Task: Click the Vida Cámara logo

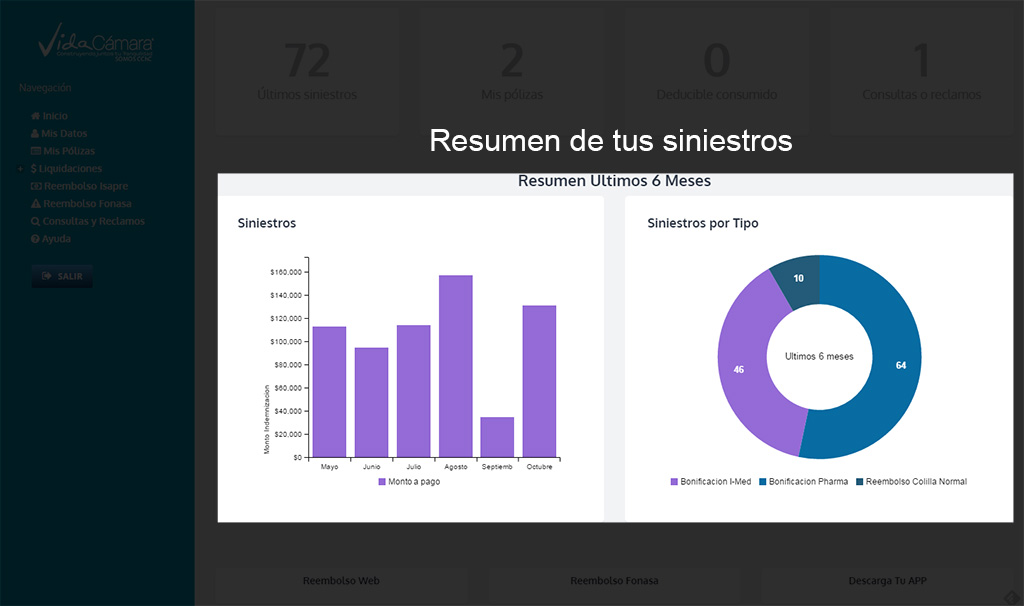Action: coord(96,43)
